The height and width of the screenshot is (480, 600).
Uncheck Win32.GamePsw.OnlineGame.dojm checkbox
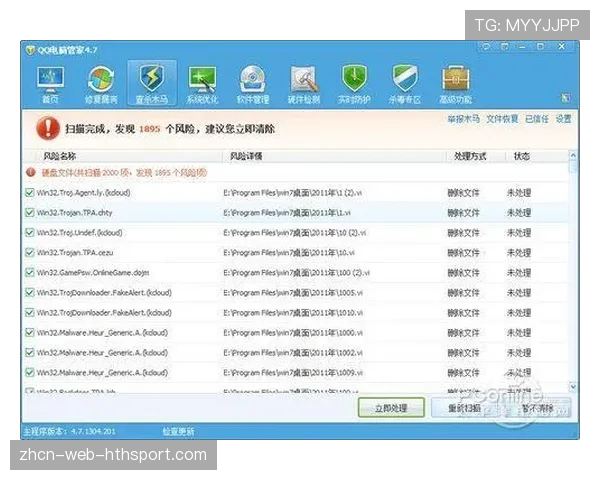[29, 273]
